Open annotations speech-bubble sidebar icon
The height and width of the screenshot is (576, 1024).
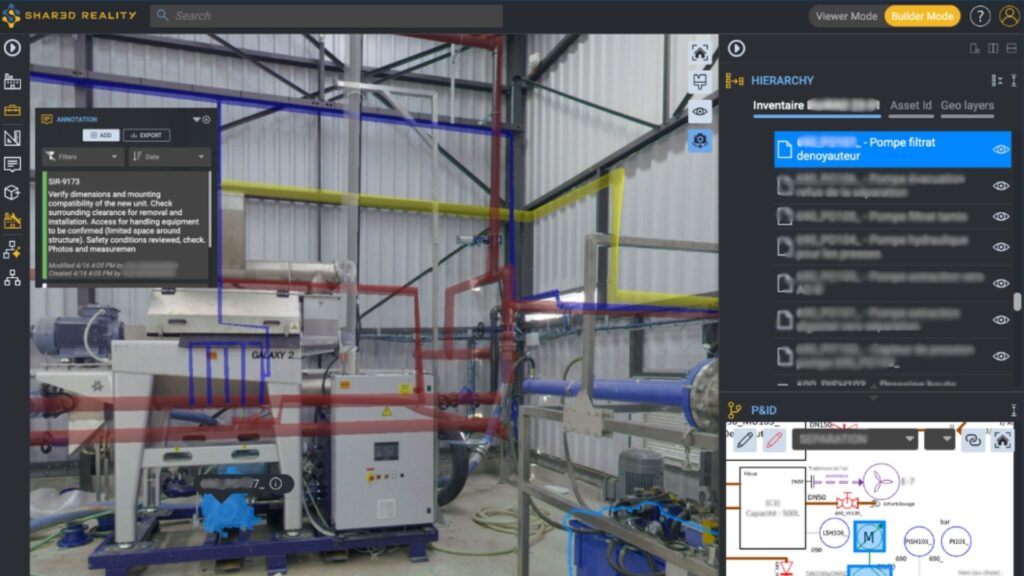(12, 165)
